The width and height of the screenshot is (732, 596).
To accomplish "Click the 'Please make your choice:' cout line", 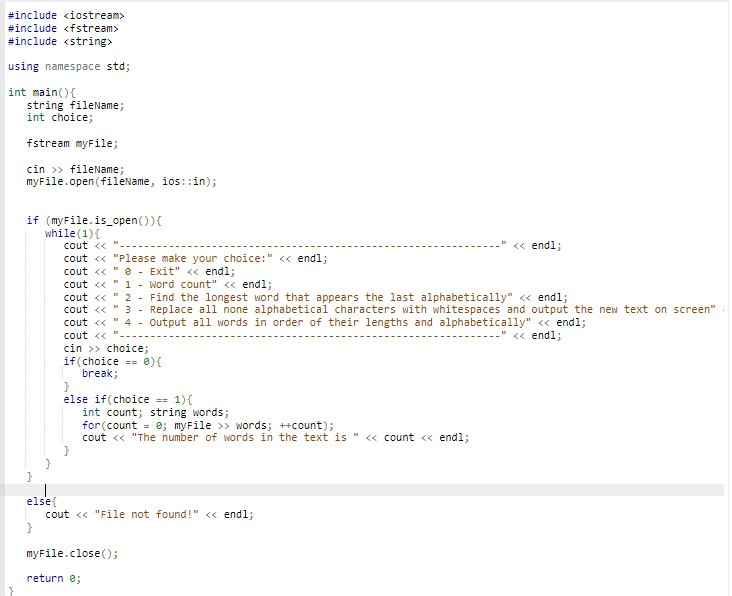I will pos(196,259).
